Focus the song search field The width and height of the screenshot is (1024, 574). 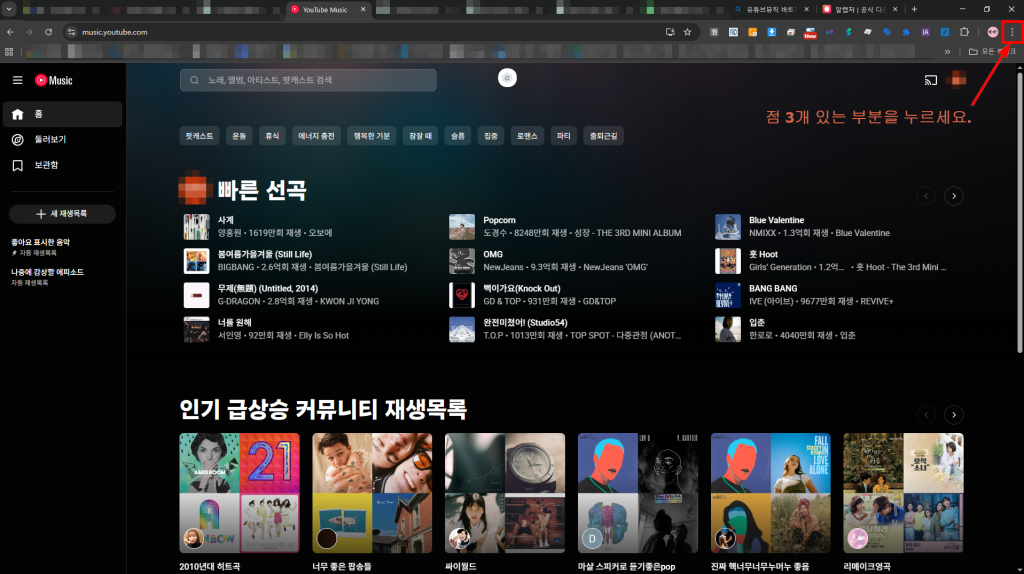tap(308, 80)
